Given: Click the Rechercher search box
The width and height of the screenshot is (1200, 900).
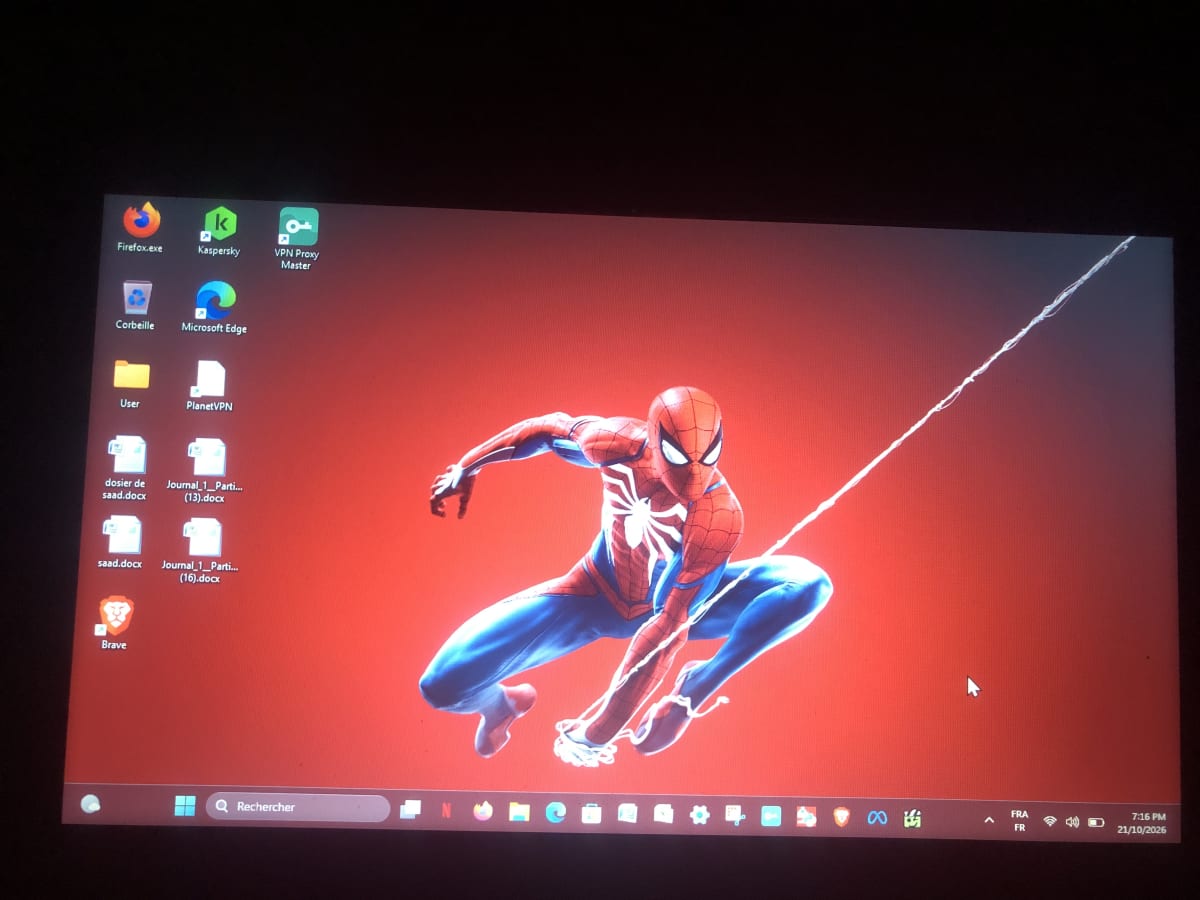Looking at the screenshot, I should coord(298,807).
